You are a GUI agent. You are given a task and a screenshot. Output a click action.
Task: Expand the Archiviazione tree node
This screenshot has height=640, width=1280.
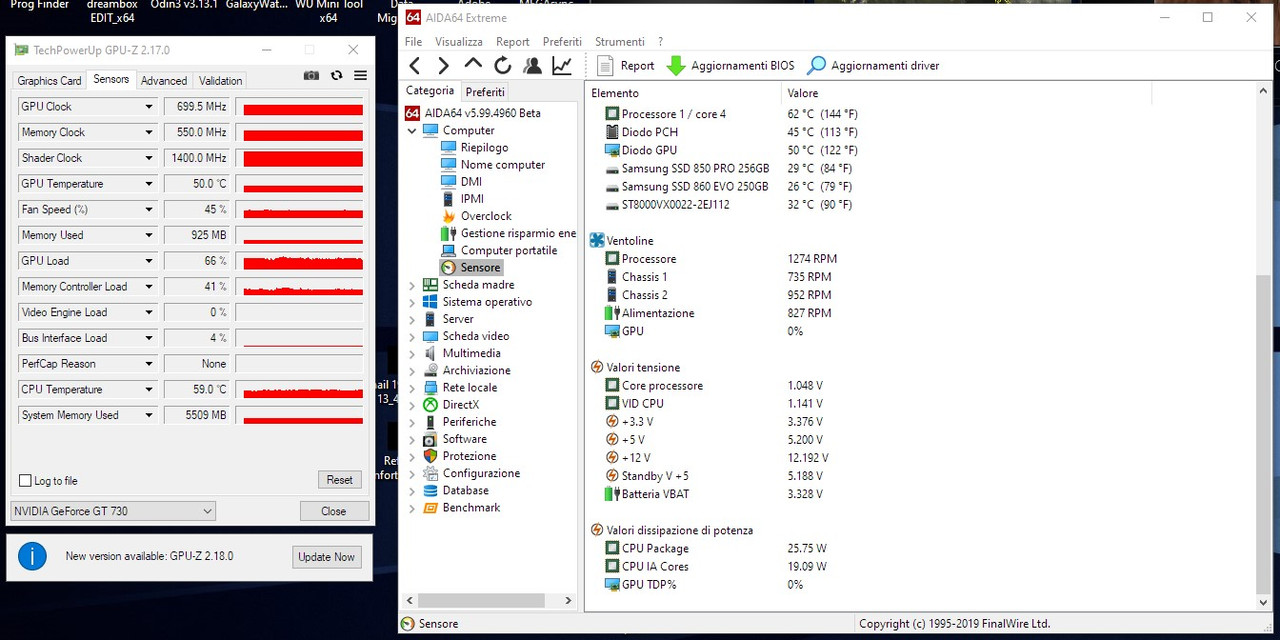(411, 371)
